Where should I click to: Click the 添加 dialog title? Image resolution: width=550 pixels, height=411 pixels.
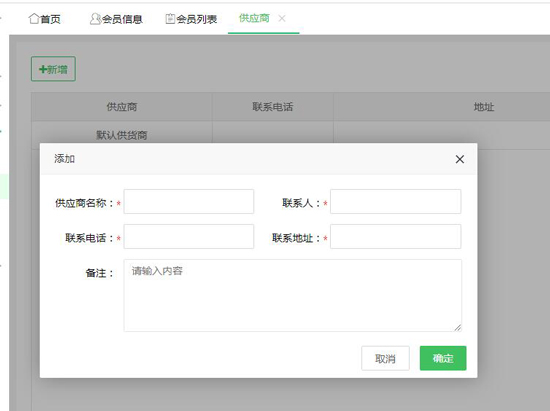(65, 159)
